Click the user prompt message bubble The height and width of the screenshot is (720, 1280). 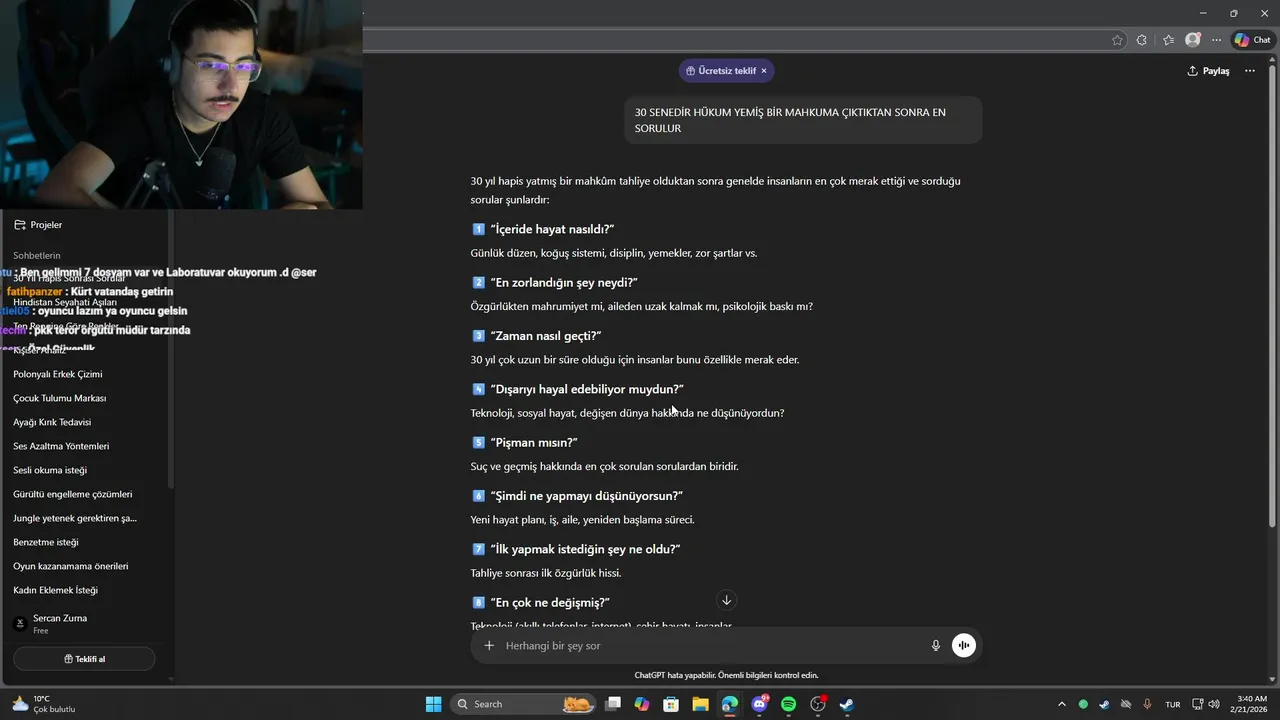(x=803, y=120)
